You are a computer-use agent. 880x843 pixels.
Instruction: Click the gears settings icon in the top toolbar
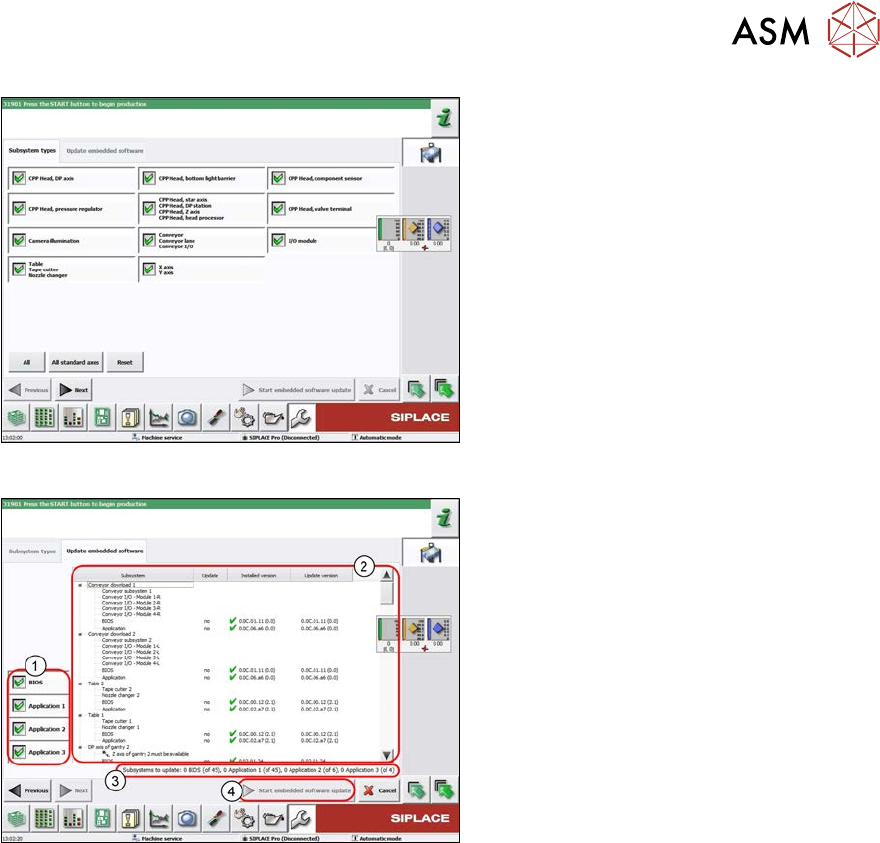(245, 418)
